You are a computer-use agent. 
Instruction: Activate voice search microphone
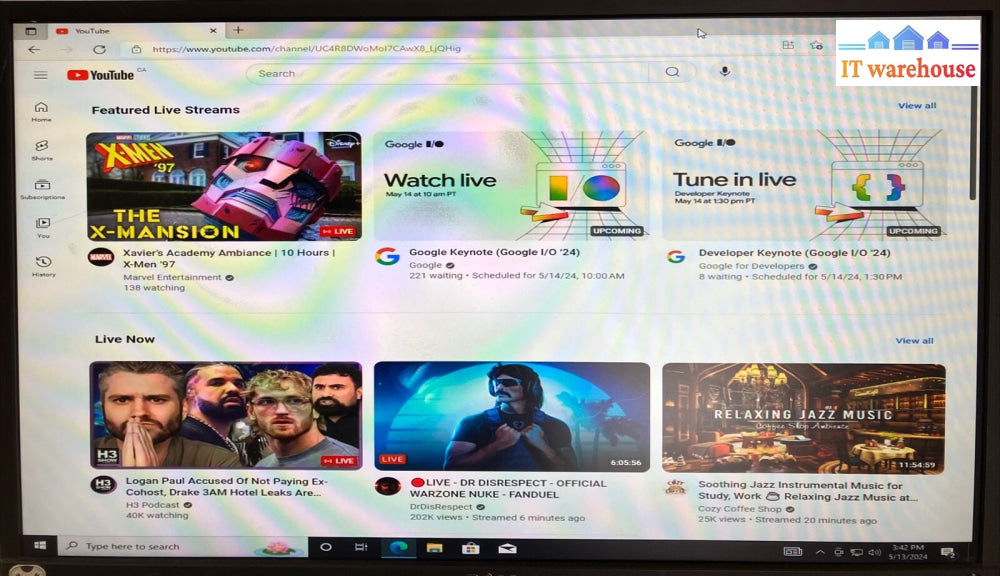[x=725, y=72]
